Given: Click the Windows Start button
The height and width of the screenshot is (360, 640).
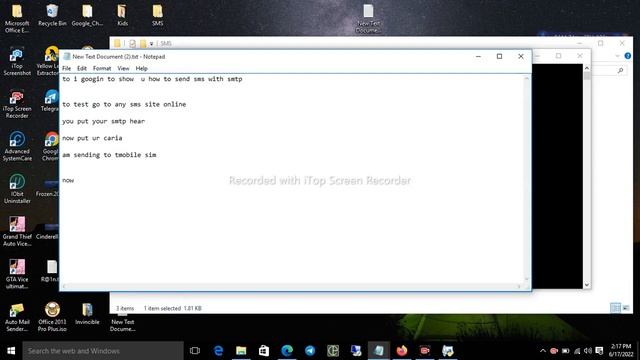Looking at the screenshot, I should click(x=11, y=351).
